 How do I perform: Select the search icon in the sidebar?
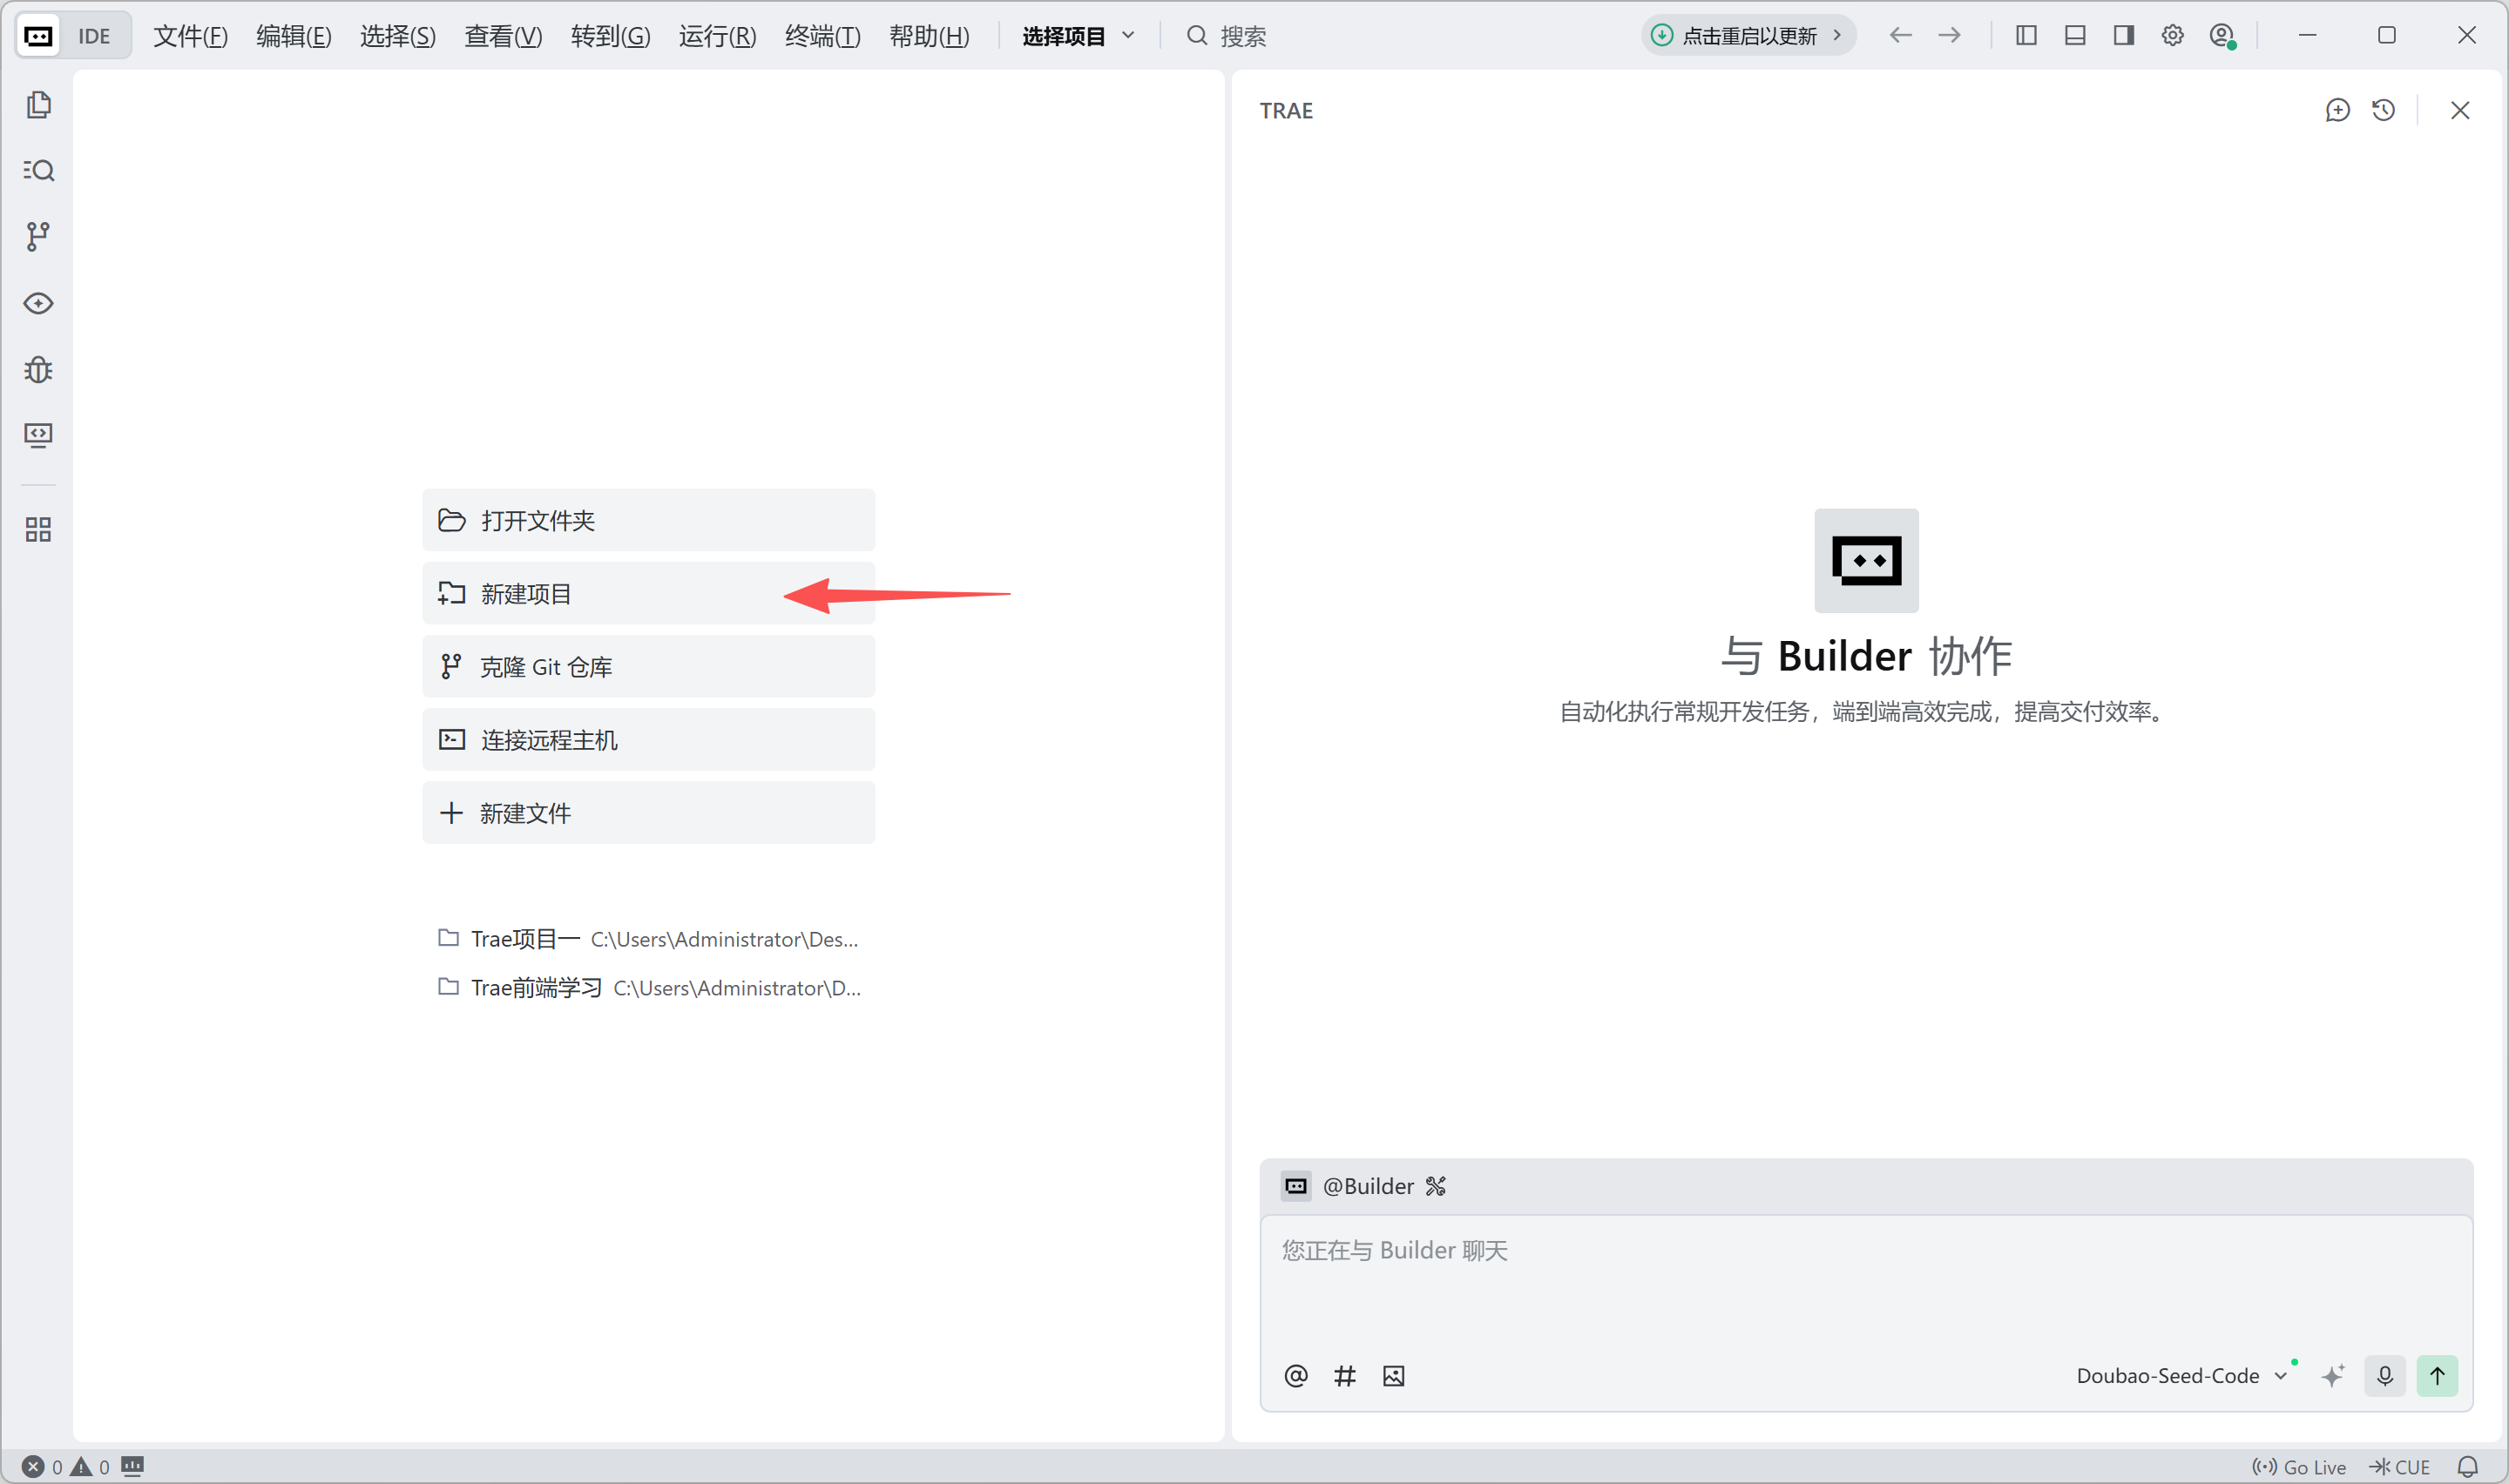point(38,170)
